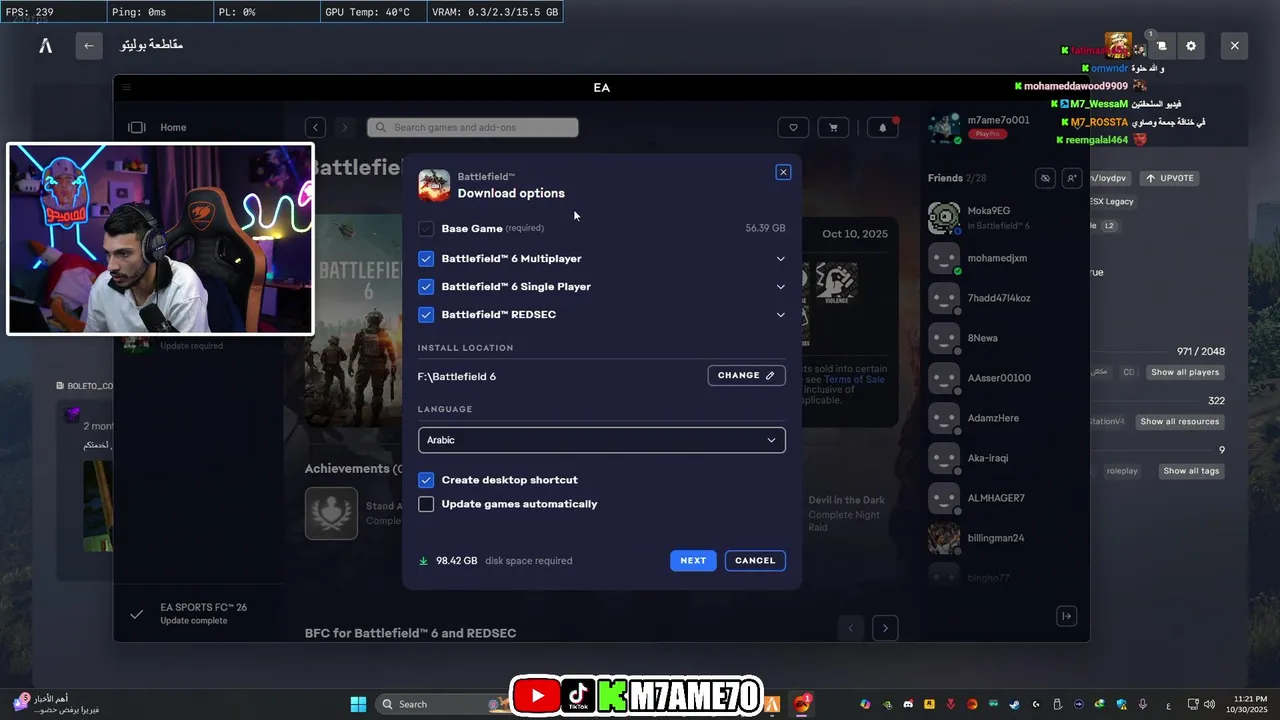Click CANCEL in Download options

755,561
